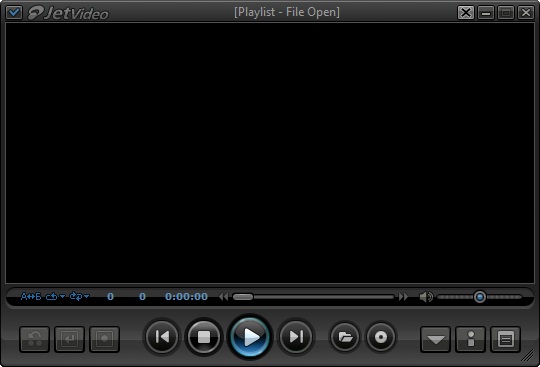Click the return arrow button

click(69, 339)
